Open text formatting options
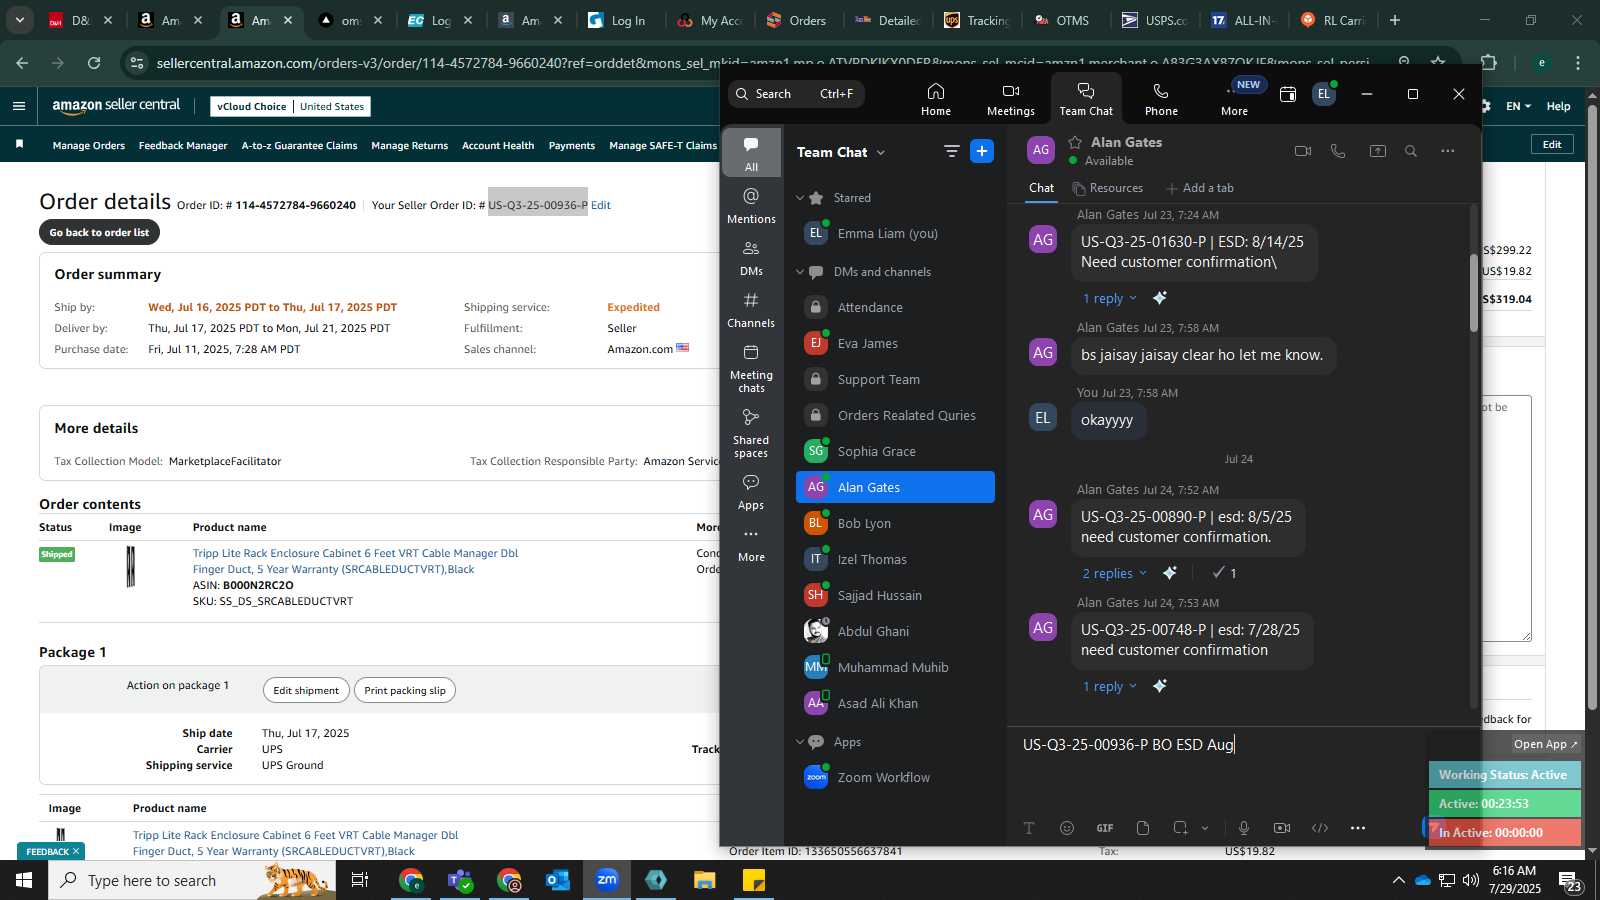This screenshot has width=1600, height=900. point(1029,828)
